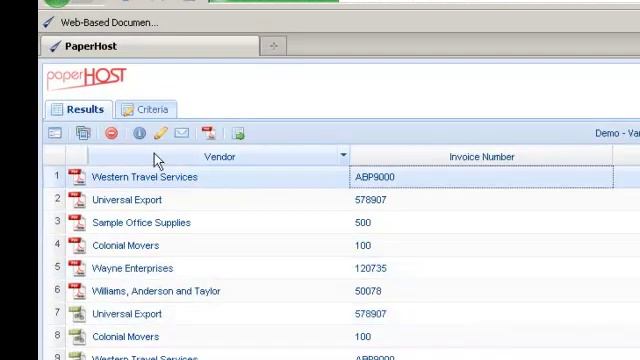Screen dimensions: 640x360
Task: Select Universal Export in row 2
Action: click(x=127, y=200)
